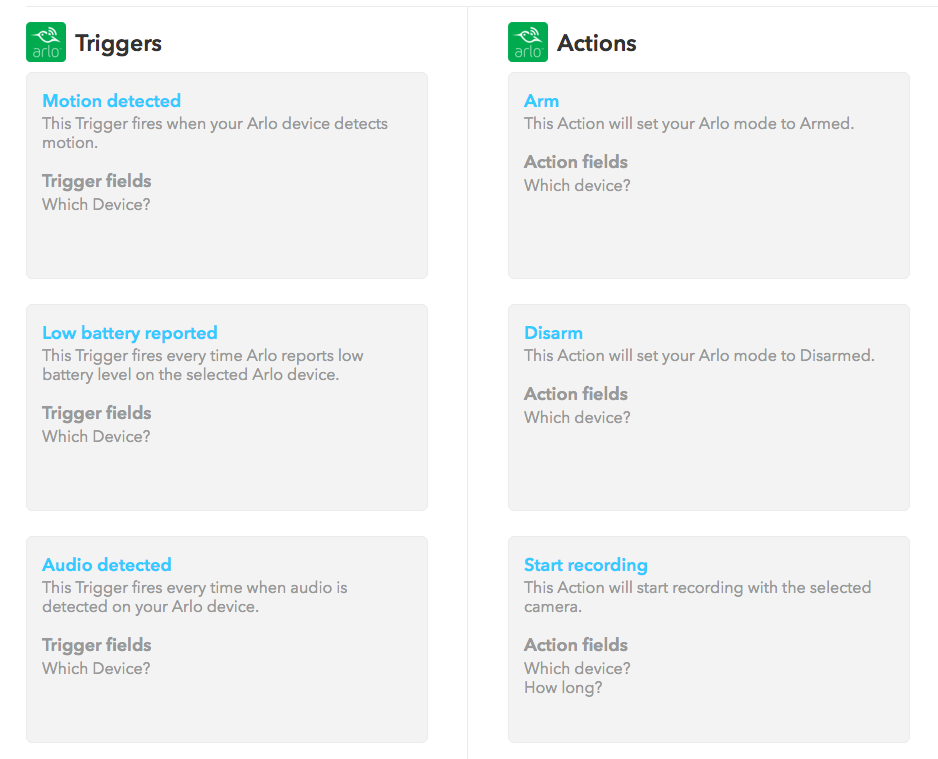Open the Low battery reported trigger
Screen dimensions: 938x759
pos(130,333)
